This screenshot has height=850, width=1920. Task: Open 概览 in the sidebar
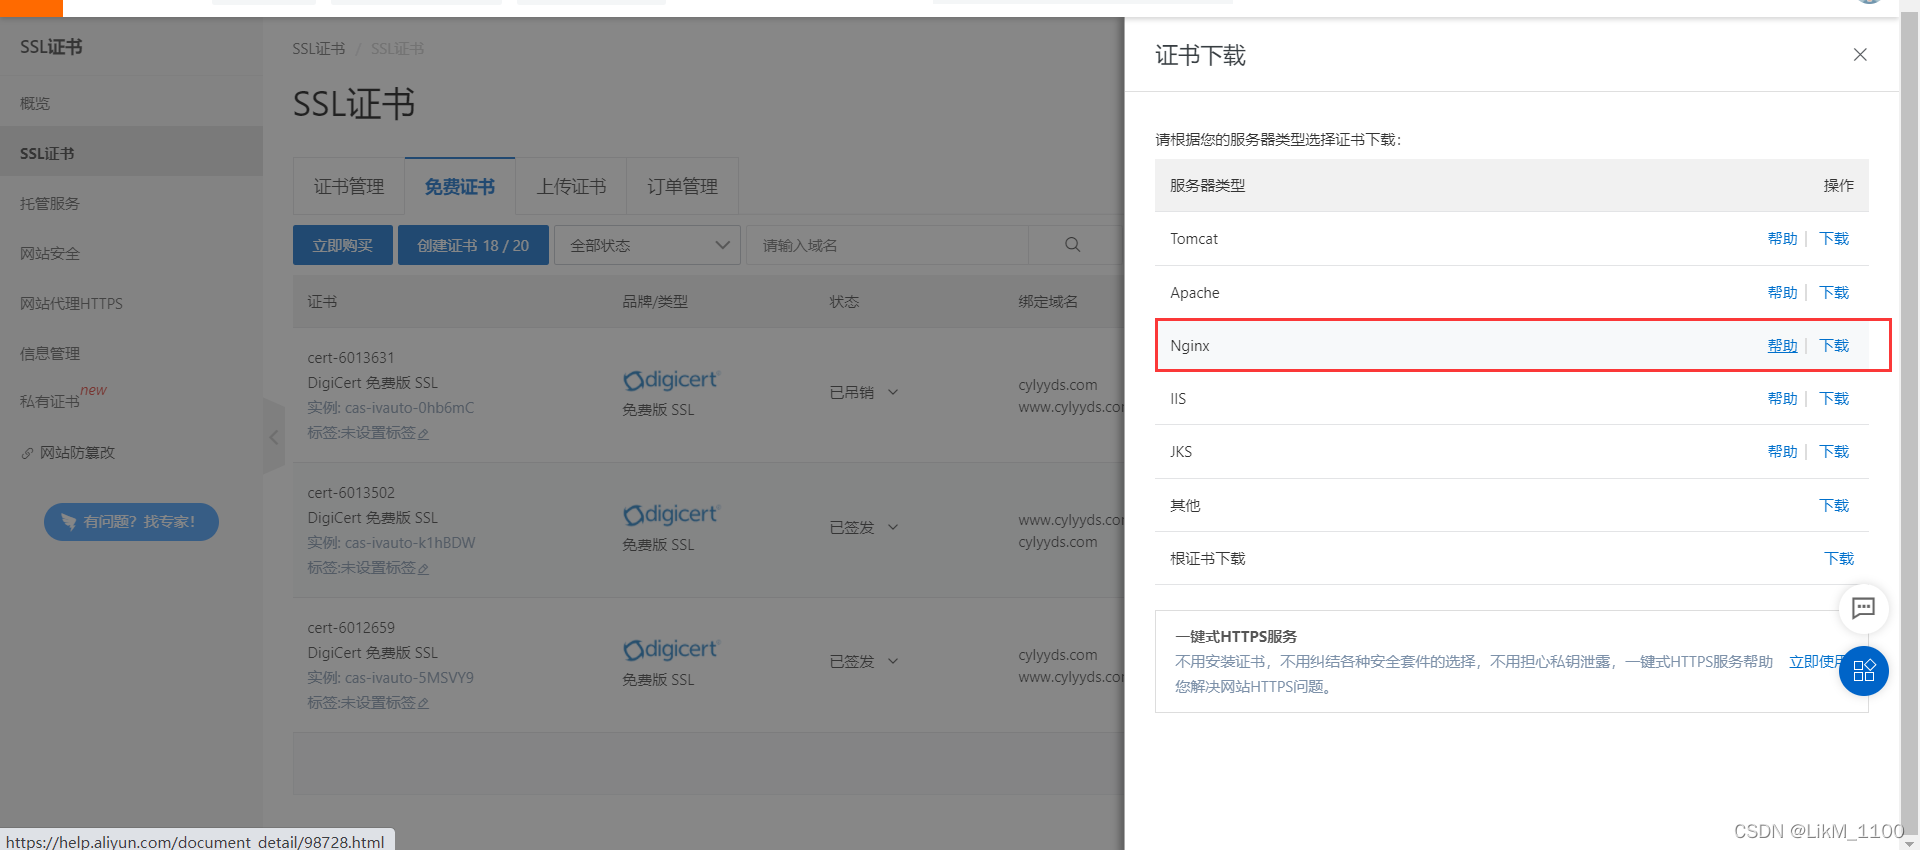tap(35, 103)
